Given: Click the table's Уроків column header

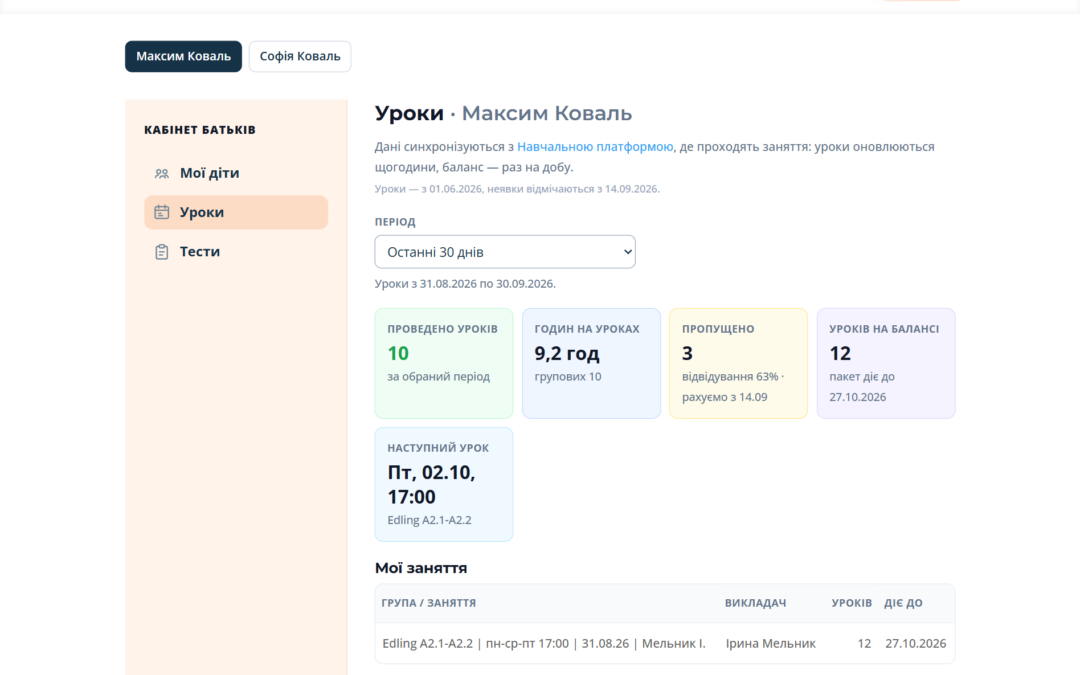Looking at the screenshot, I should [x=851, y=603].
